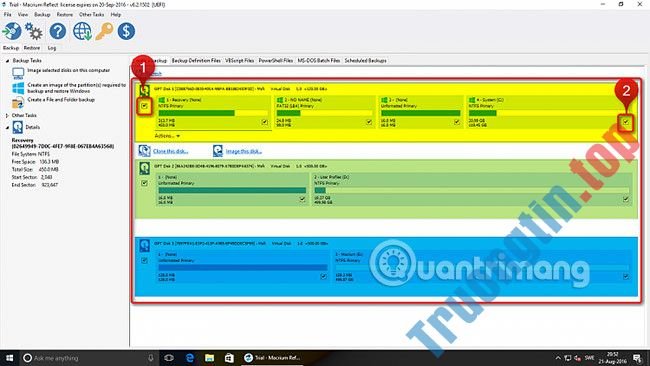Toggle the GPT Disk 1 whole-disk checkbox
This screenshot has height=366, width=650.
pyautogui.click(x=144, y=106)
